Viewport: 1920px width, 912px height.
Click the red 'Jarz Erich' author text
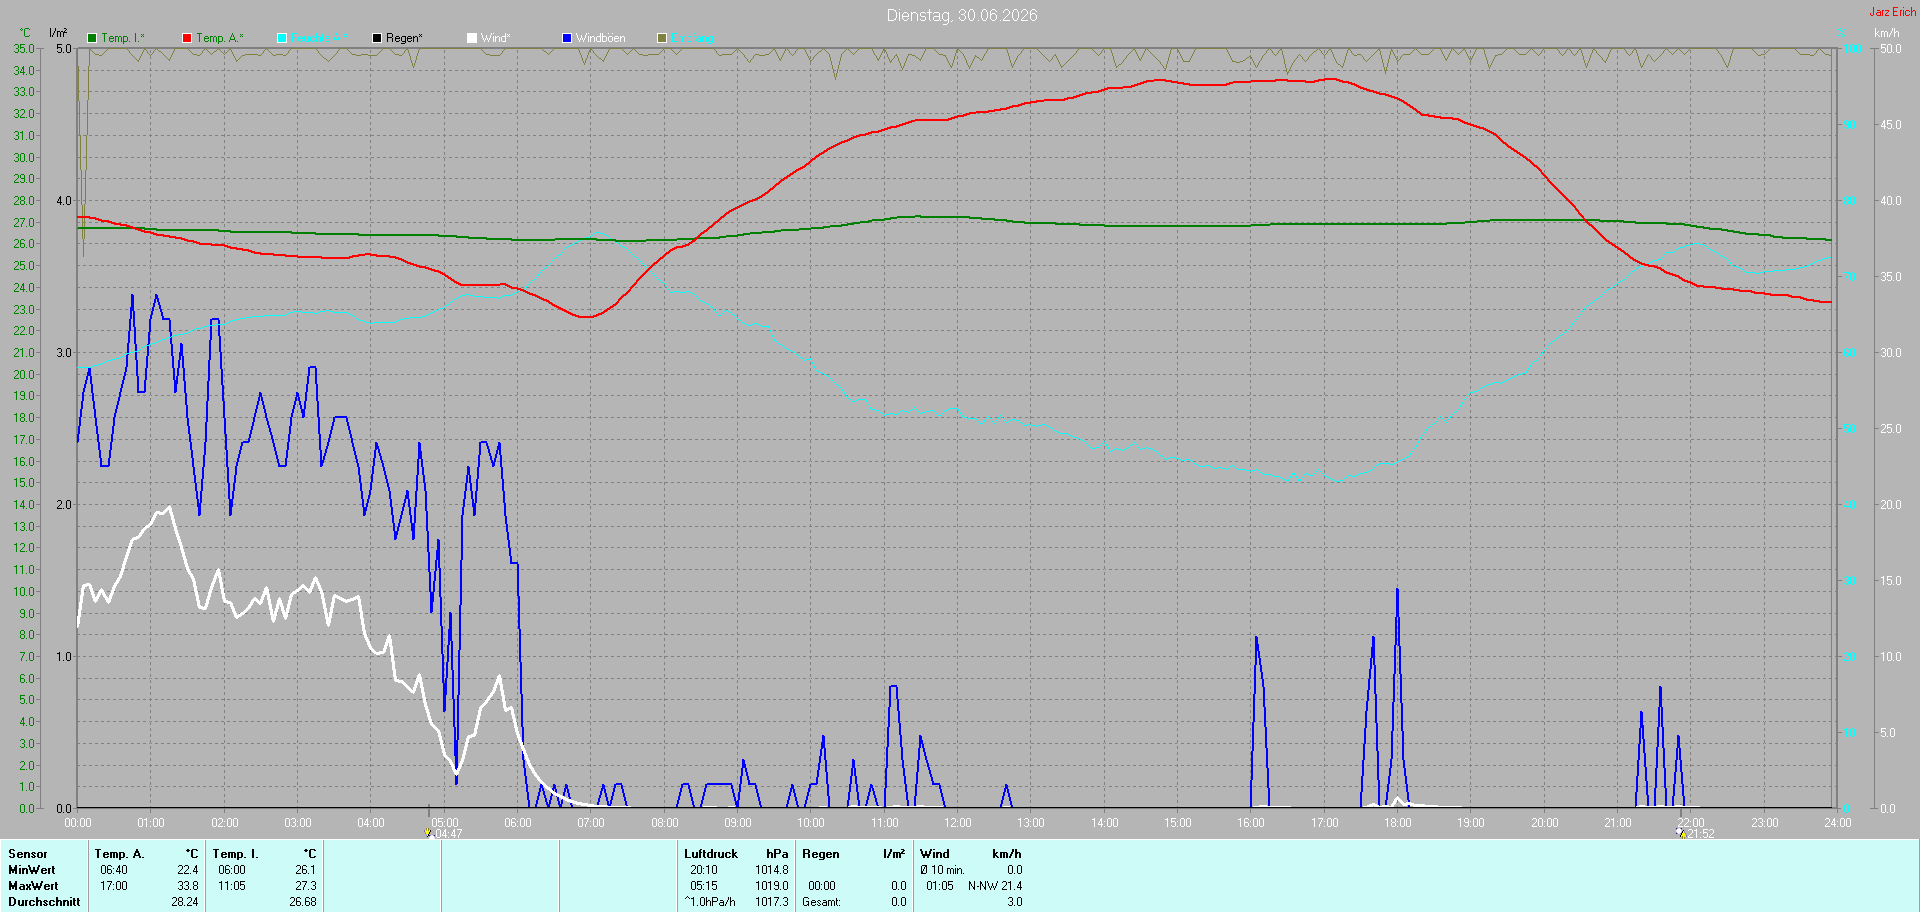pyautogui.click(x=1893, y=12)
